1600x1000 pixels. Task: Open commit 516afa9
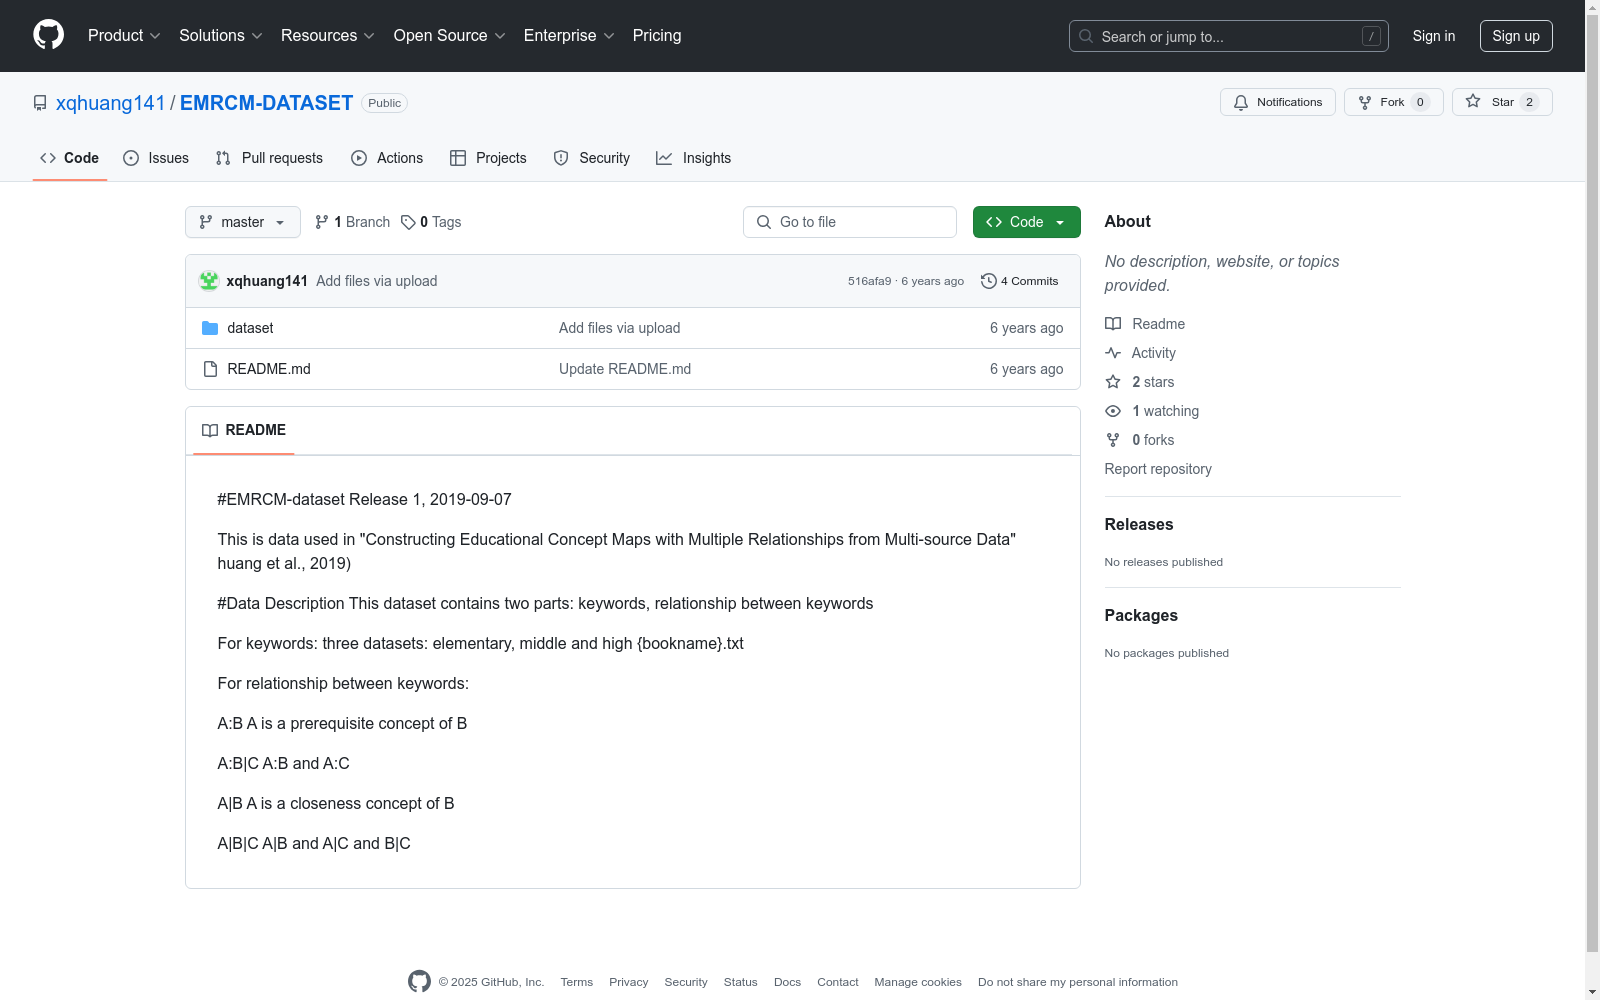(869, 281)
